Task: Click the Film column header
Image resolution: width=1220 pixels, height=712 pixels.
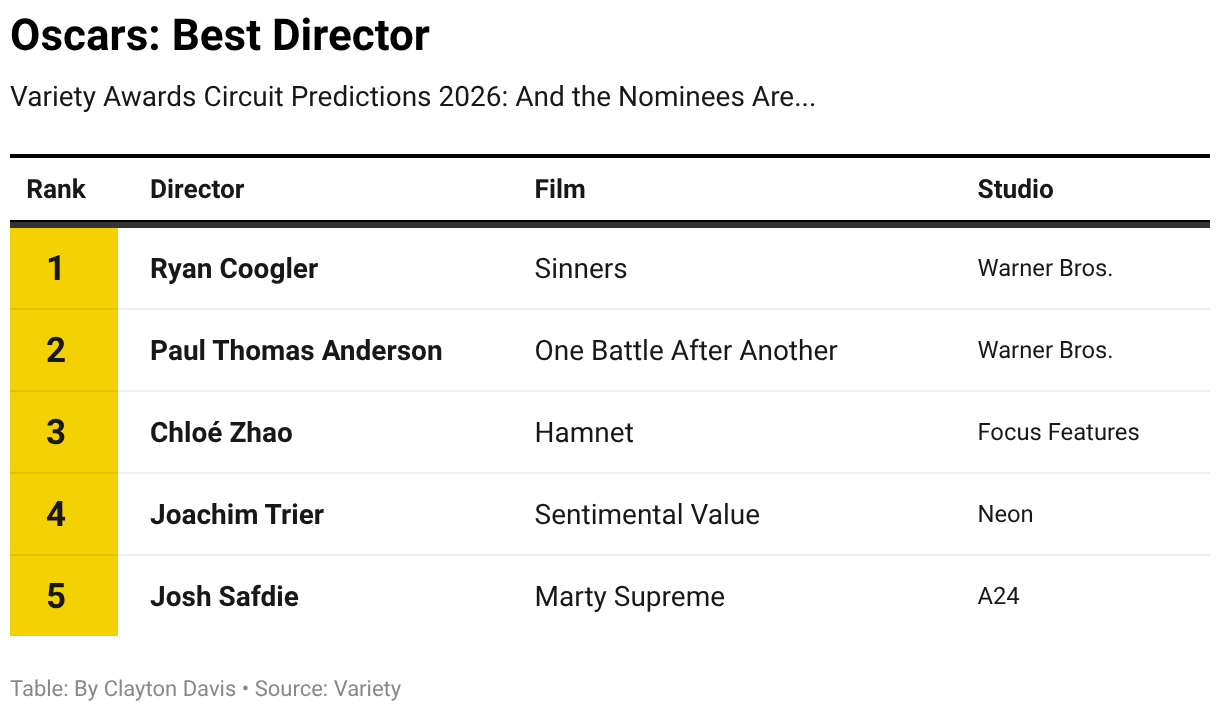Action: [x=560, y=189]
